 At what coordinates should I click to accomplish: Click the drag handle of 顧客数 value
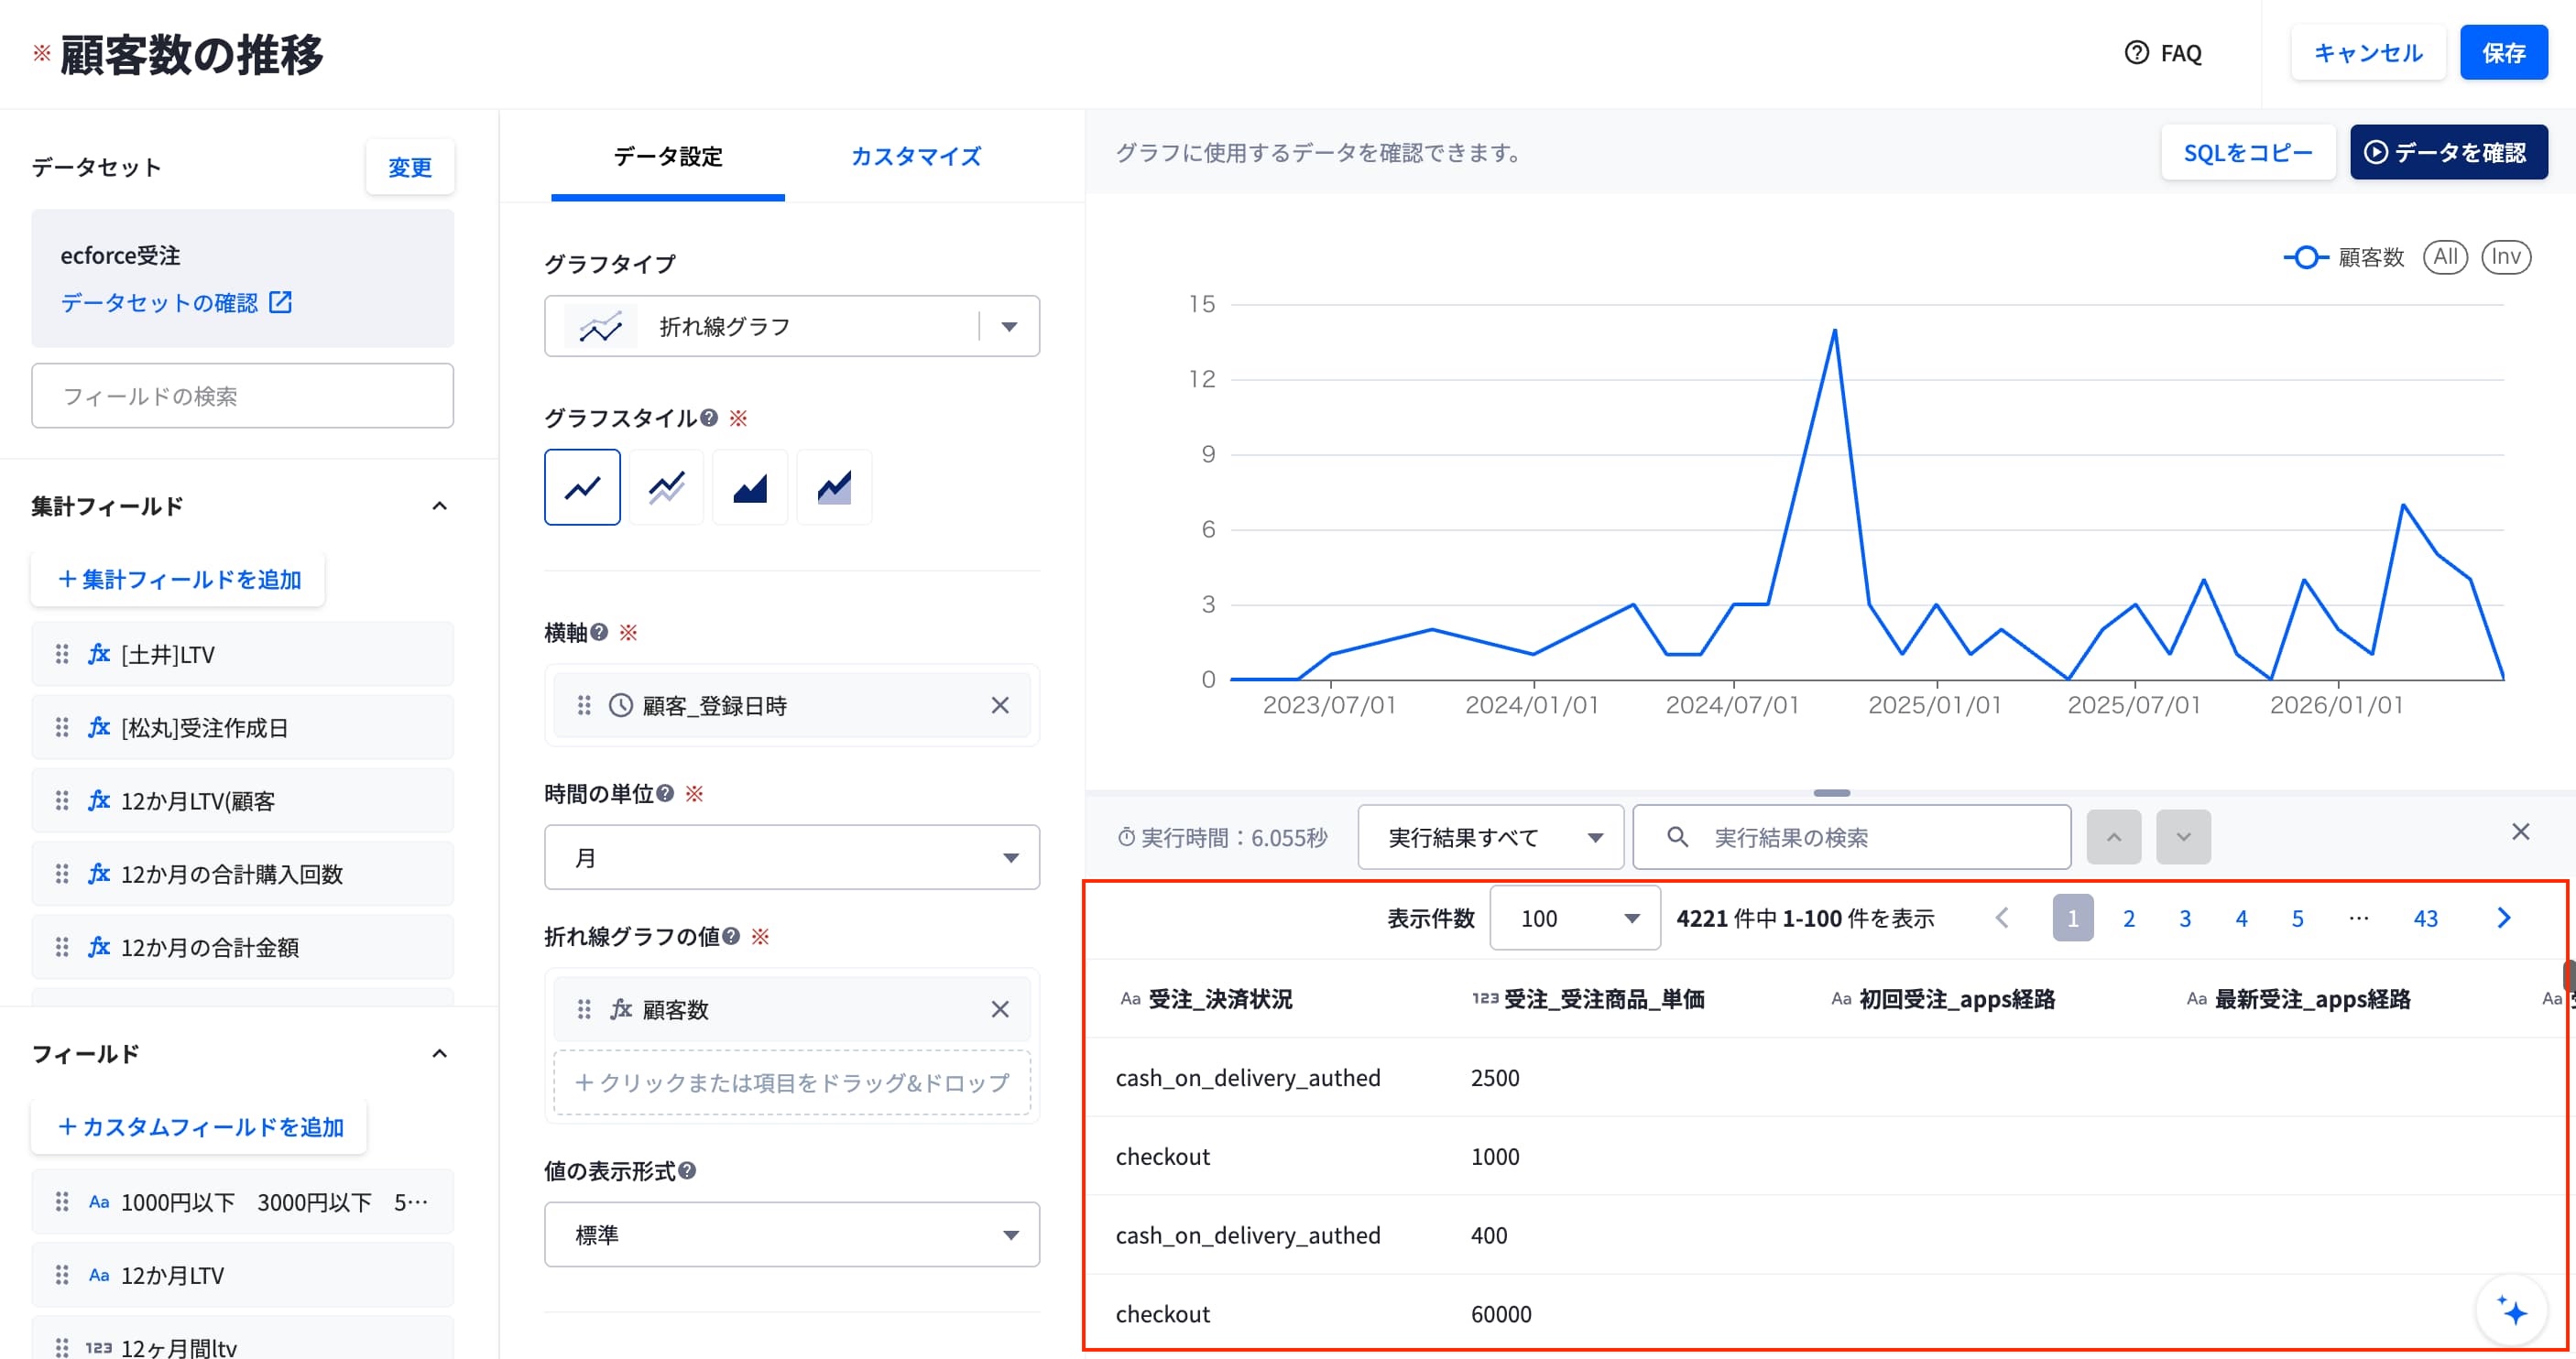coord(584,1009)
